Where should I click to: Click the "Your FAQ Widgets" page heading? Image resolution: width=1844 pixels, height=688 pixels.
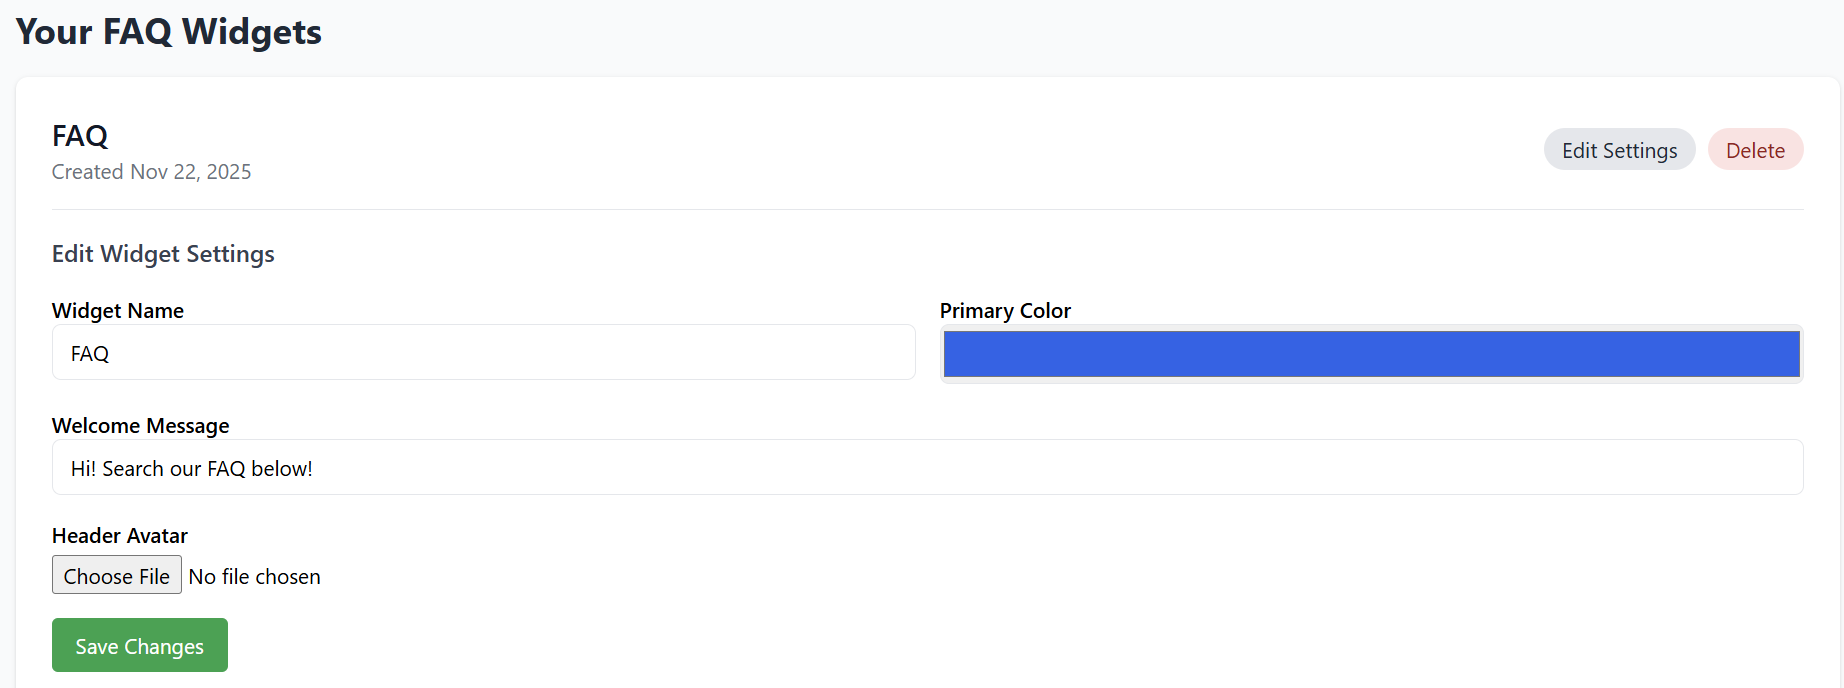168,32
